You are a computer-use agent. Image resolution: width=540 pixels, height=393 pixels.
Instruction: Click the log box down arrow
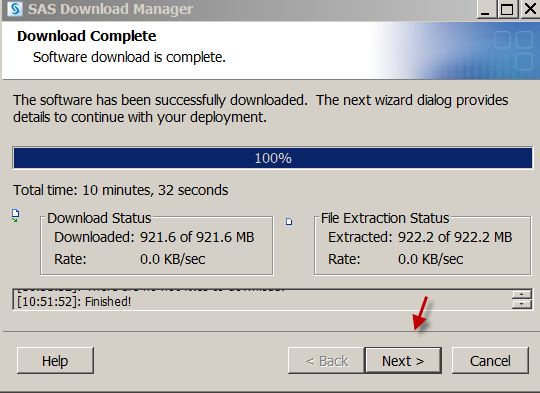point(521,304)
